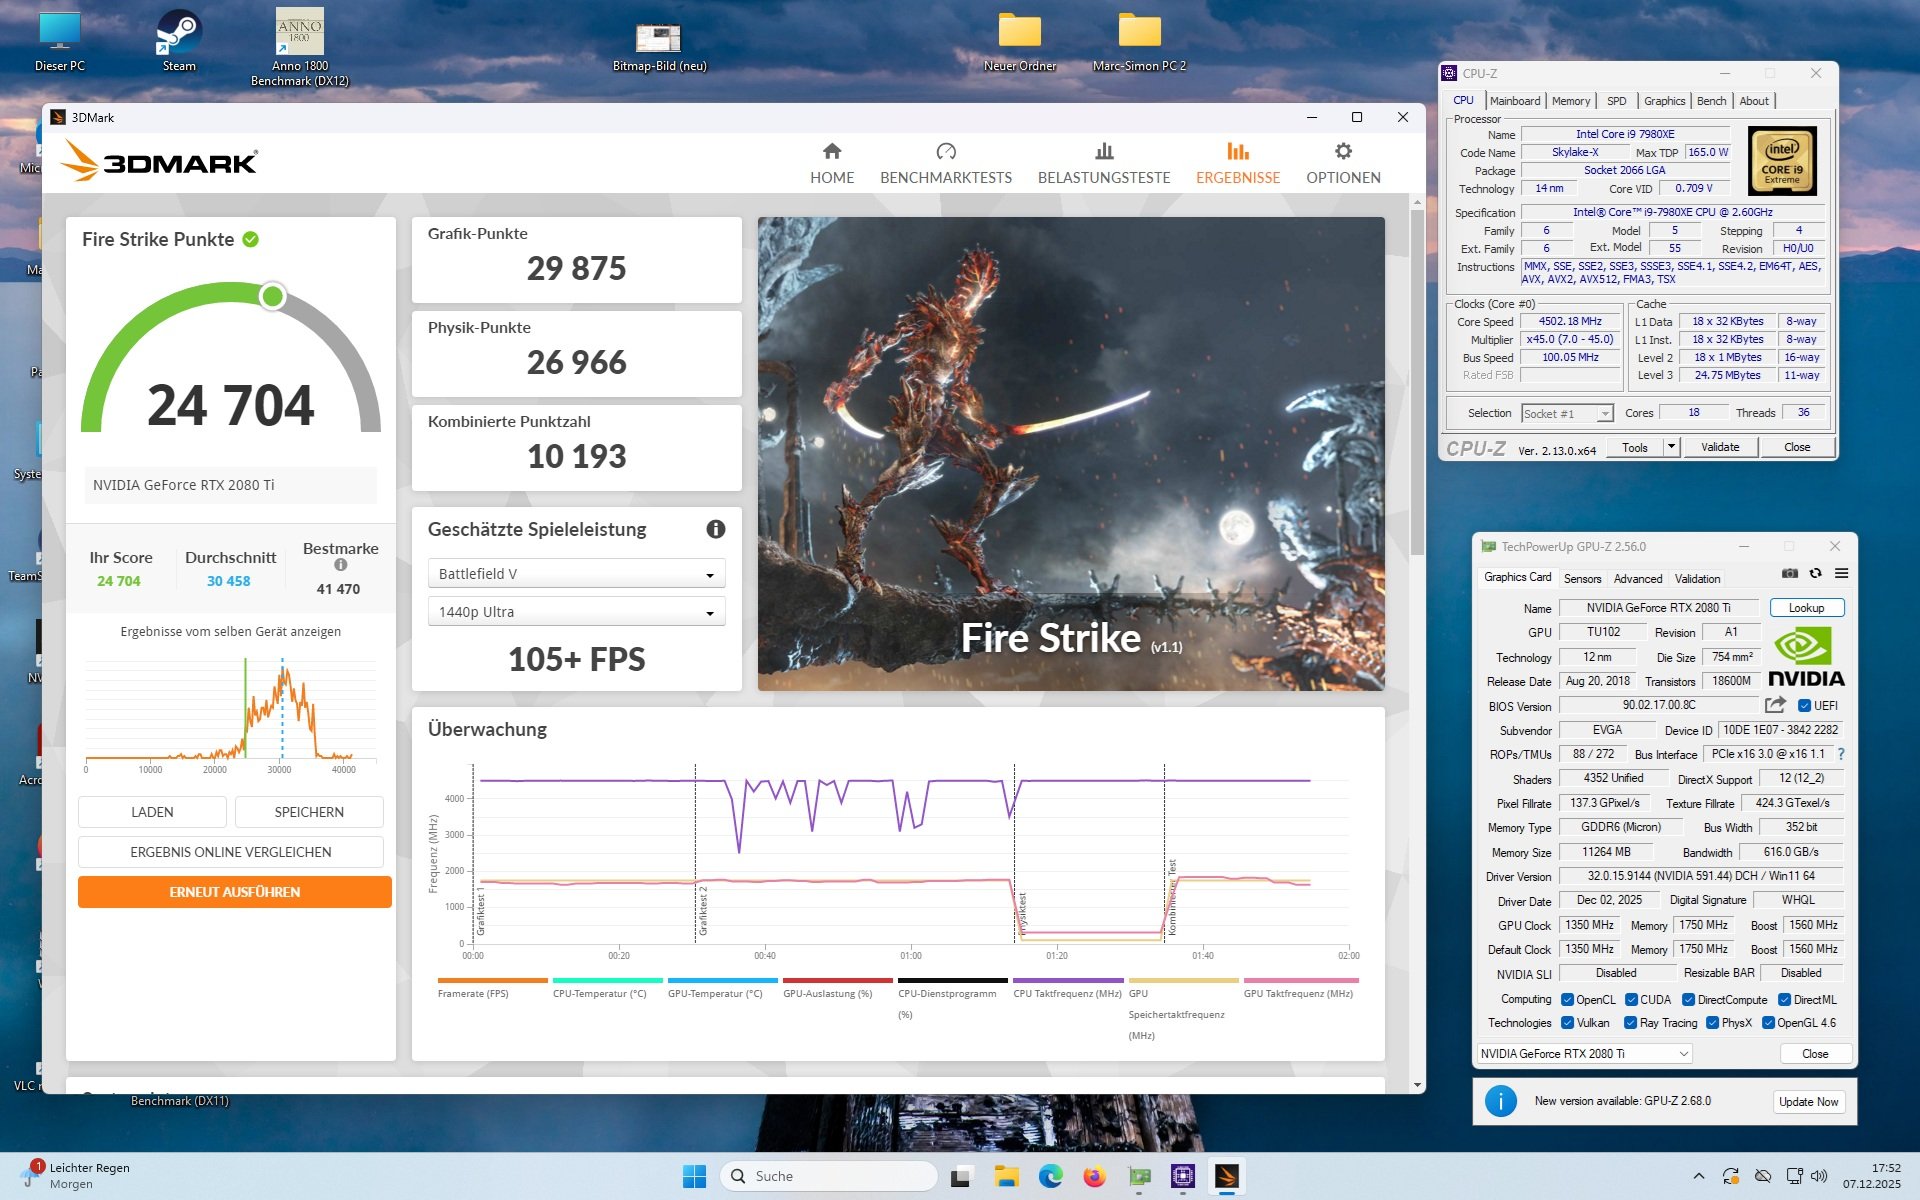Click the Lookup button in GPU-Z
Image resolution: width=1920 pixels, height=1200 pixels.
1806,608
